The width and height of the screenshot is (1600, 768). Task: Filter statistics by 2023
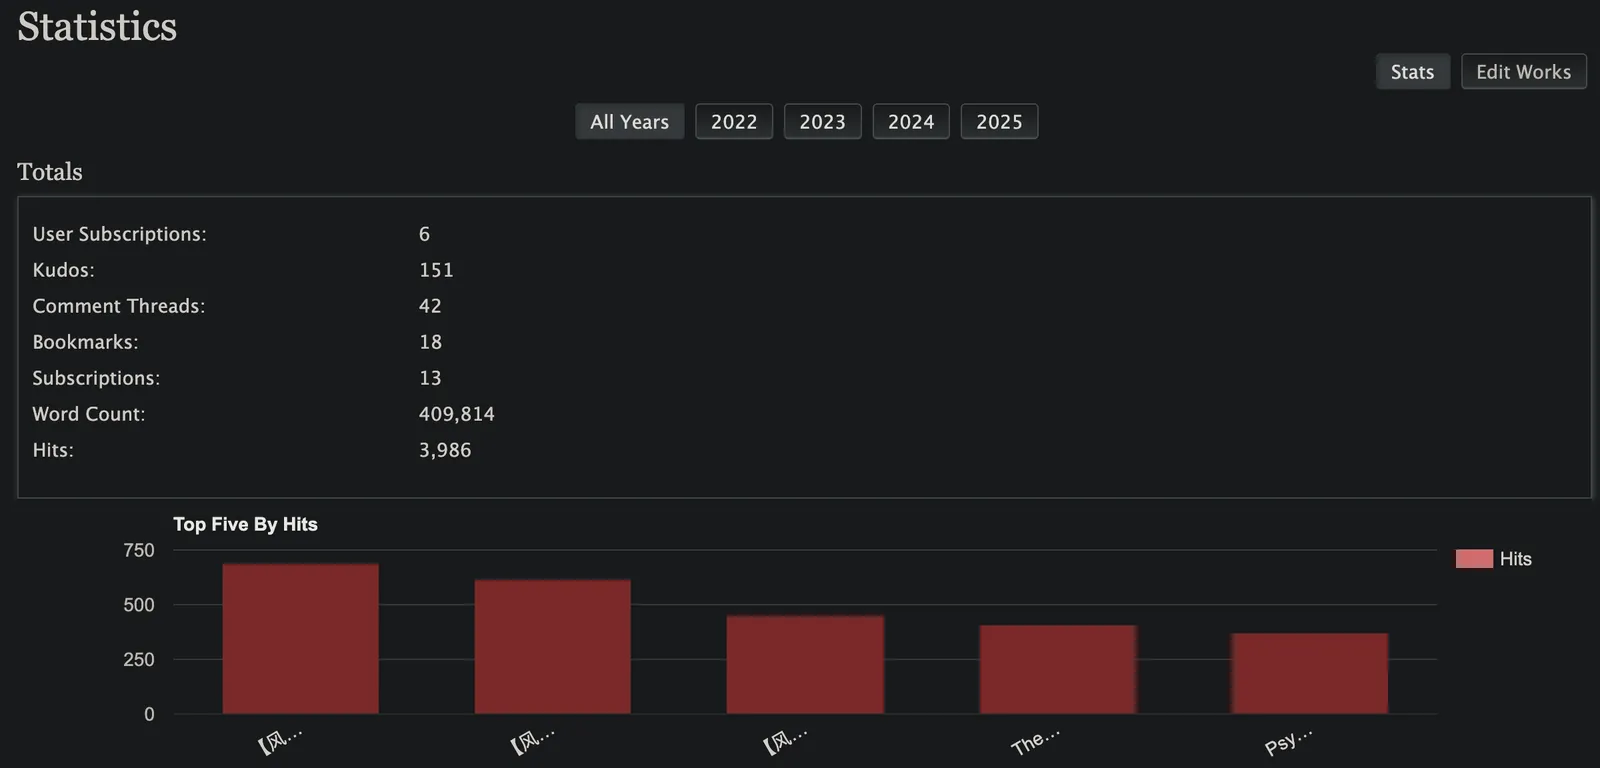pos(822,122)
